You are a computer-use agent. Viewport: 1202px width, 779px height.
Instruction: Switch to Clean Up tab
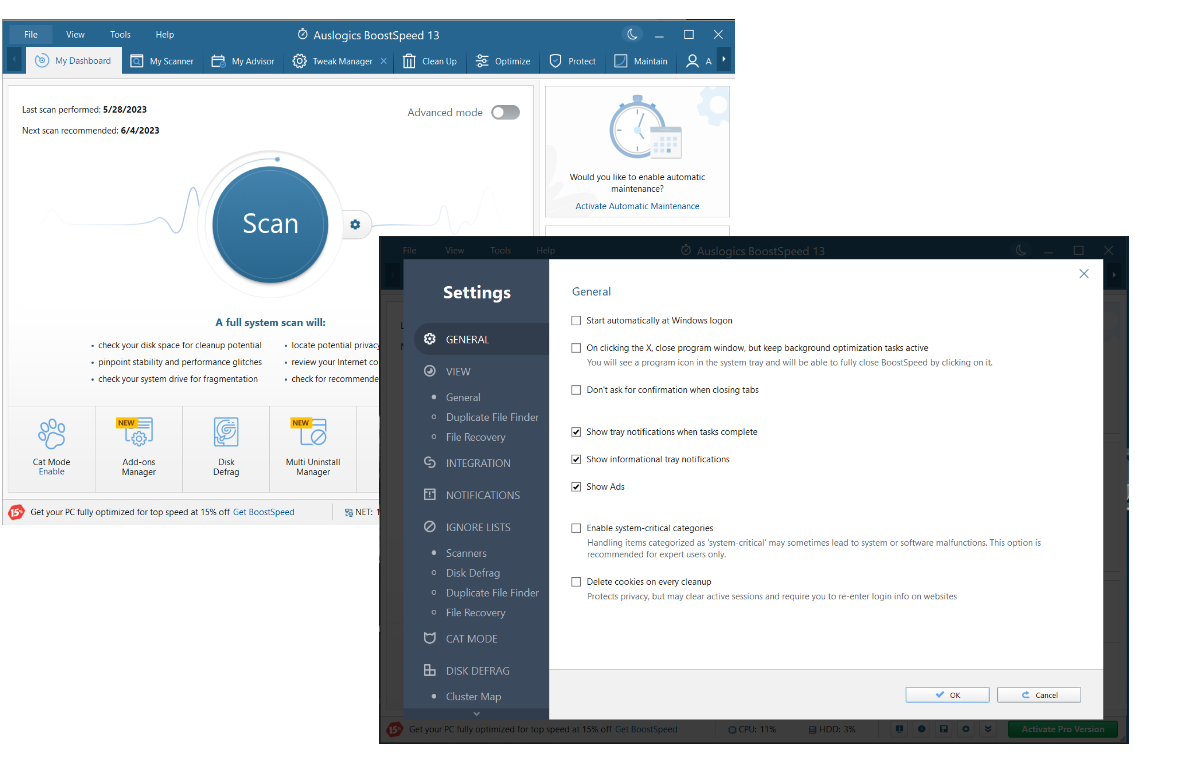coord(430,61)
